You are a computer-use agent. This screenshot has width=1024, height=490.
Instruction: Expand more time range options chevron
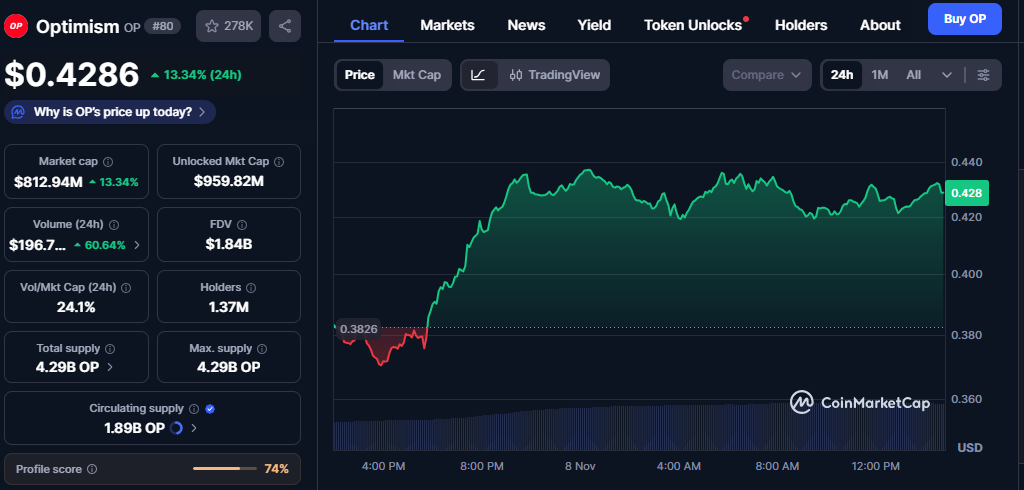click(946, 75)
